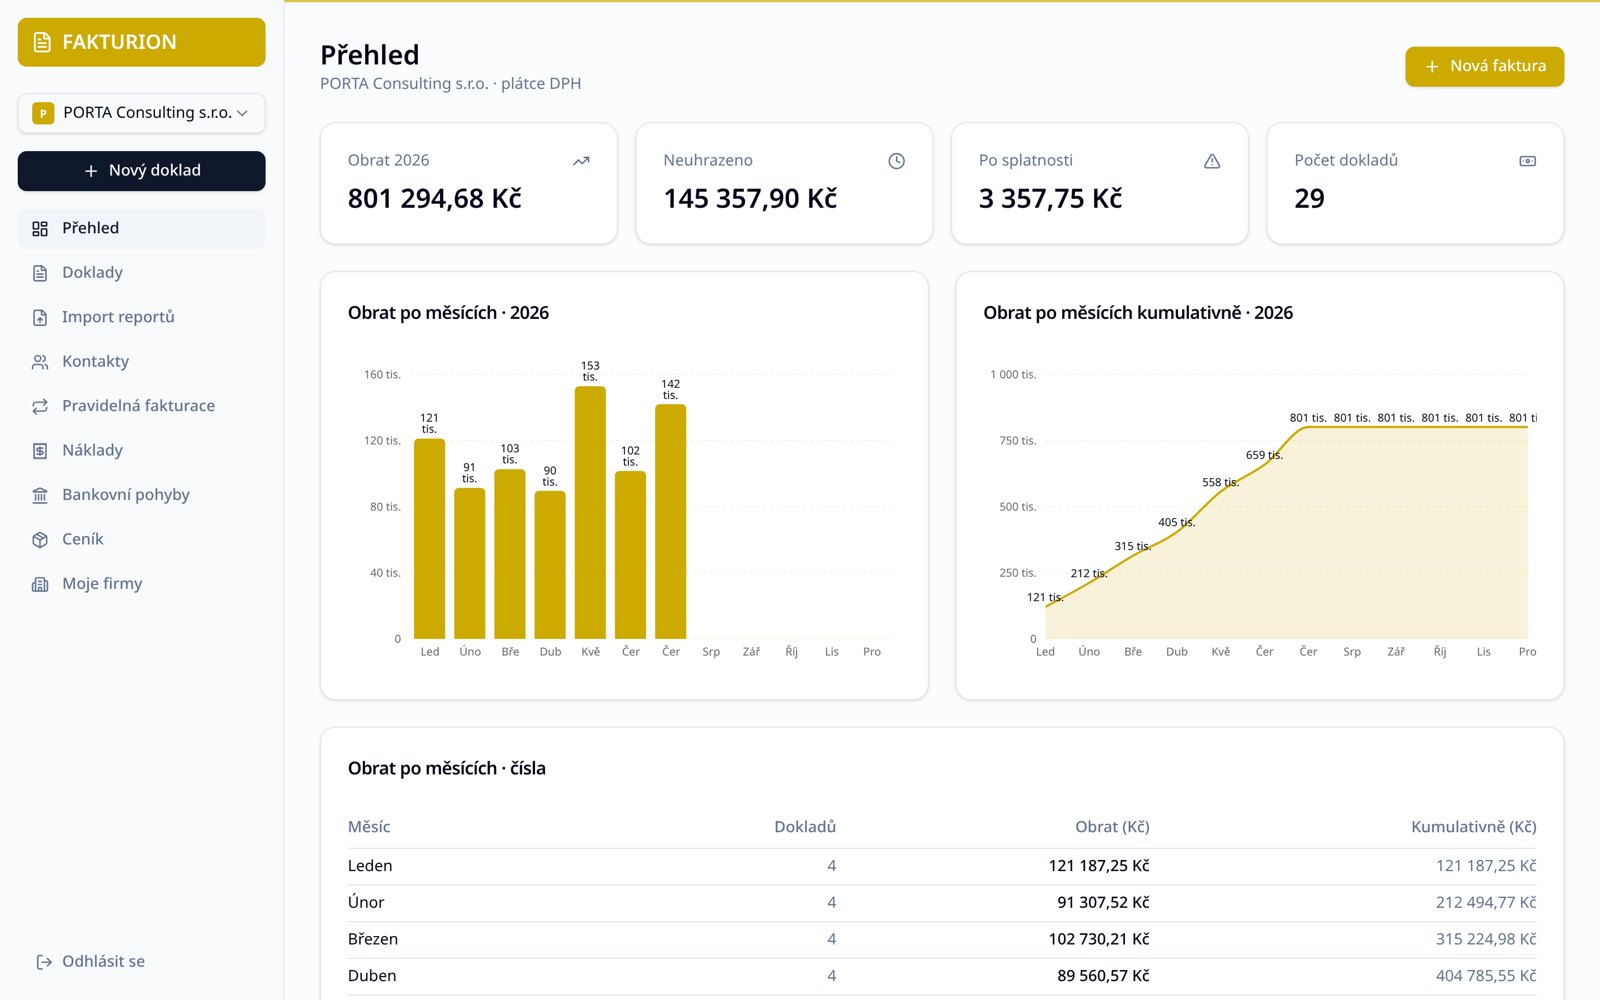Open Pravidelná fakturace
Viewport: 1600px width, 1000px height.
click(x=141, y=406)
